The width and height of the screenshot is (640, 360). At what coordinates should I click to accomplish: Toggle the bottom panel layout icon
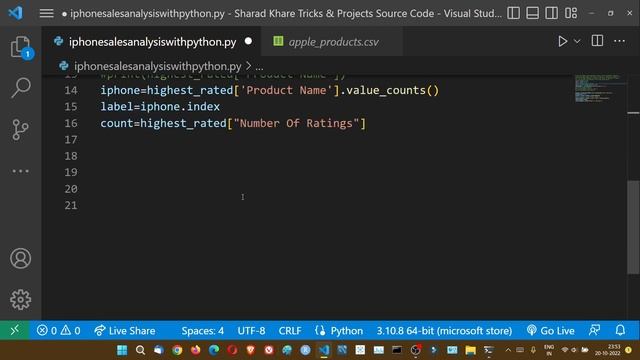(x=532, y=13)
